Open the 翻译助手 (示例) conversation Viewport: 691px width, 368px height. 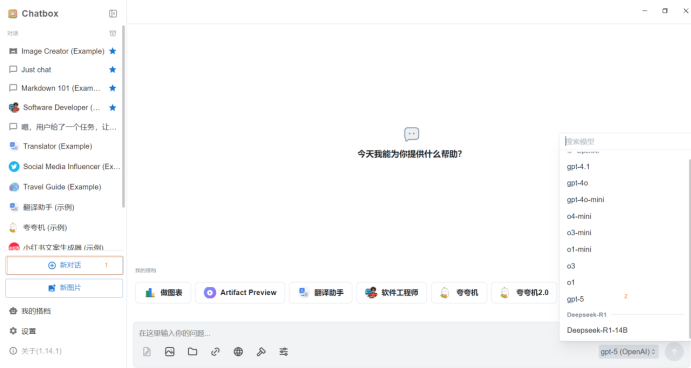click(x=63, y=207)
